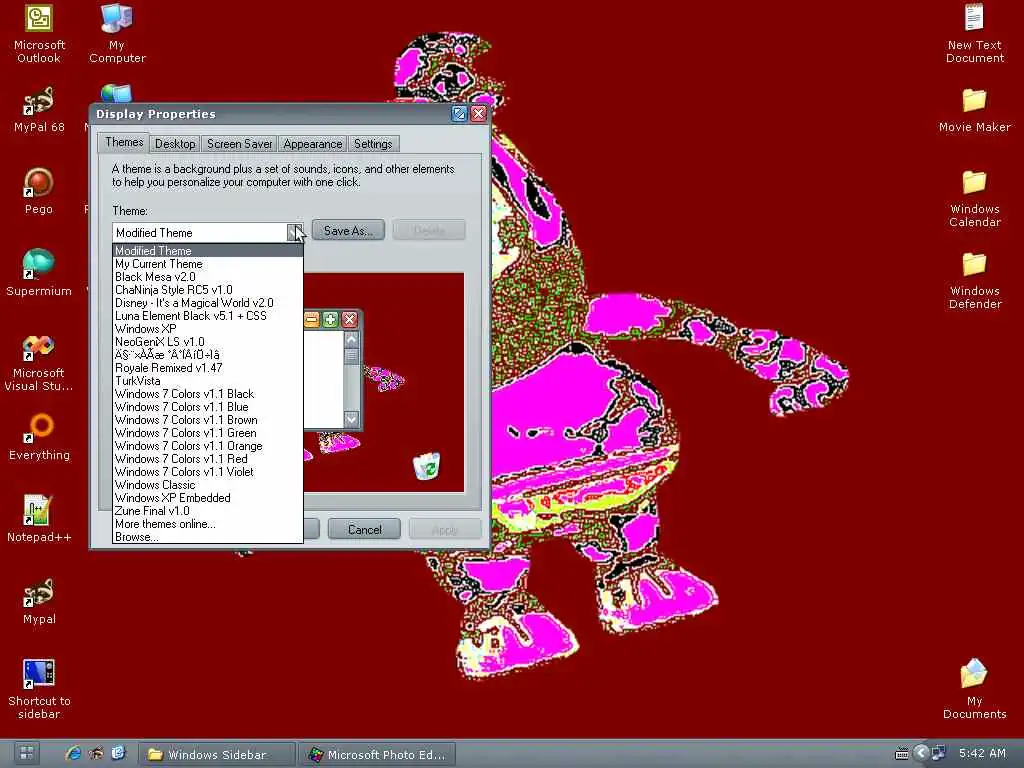Select the Microsoft Visual Studio shortcut
The width and height of the screenshot is (1024, 768).
[39, 363]
